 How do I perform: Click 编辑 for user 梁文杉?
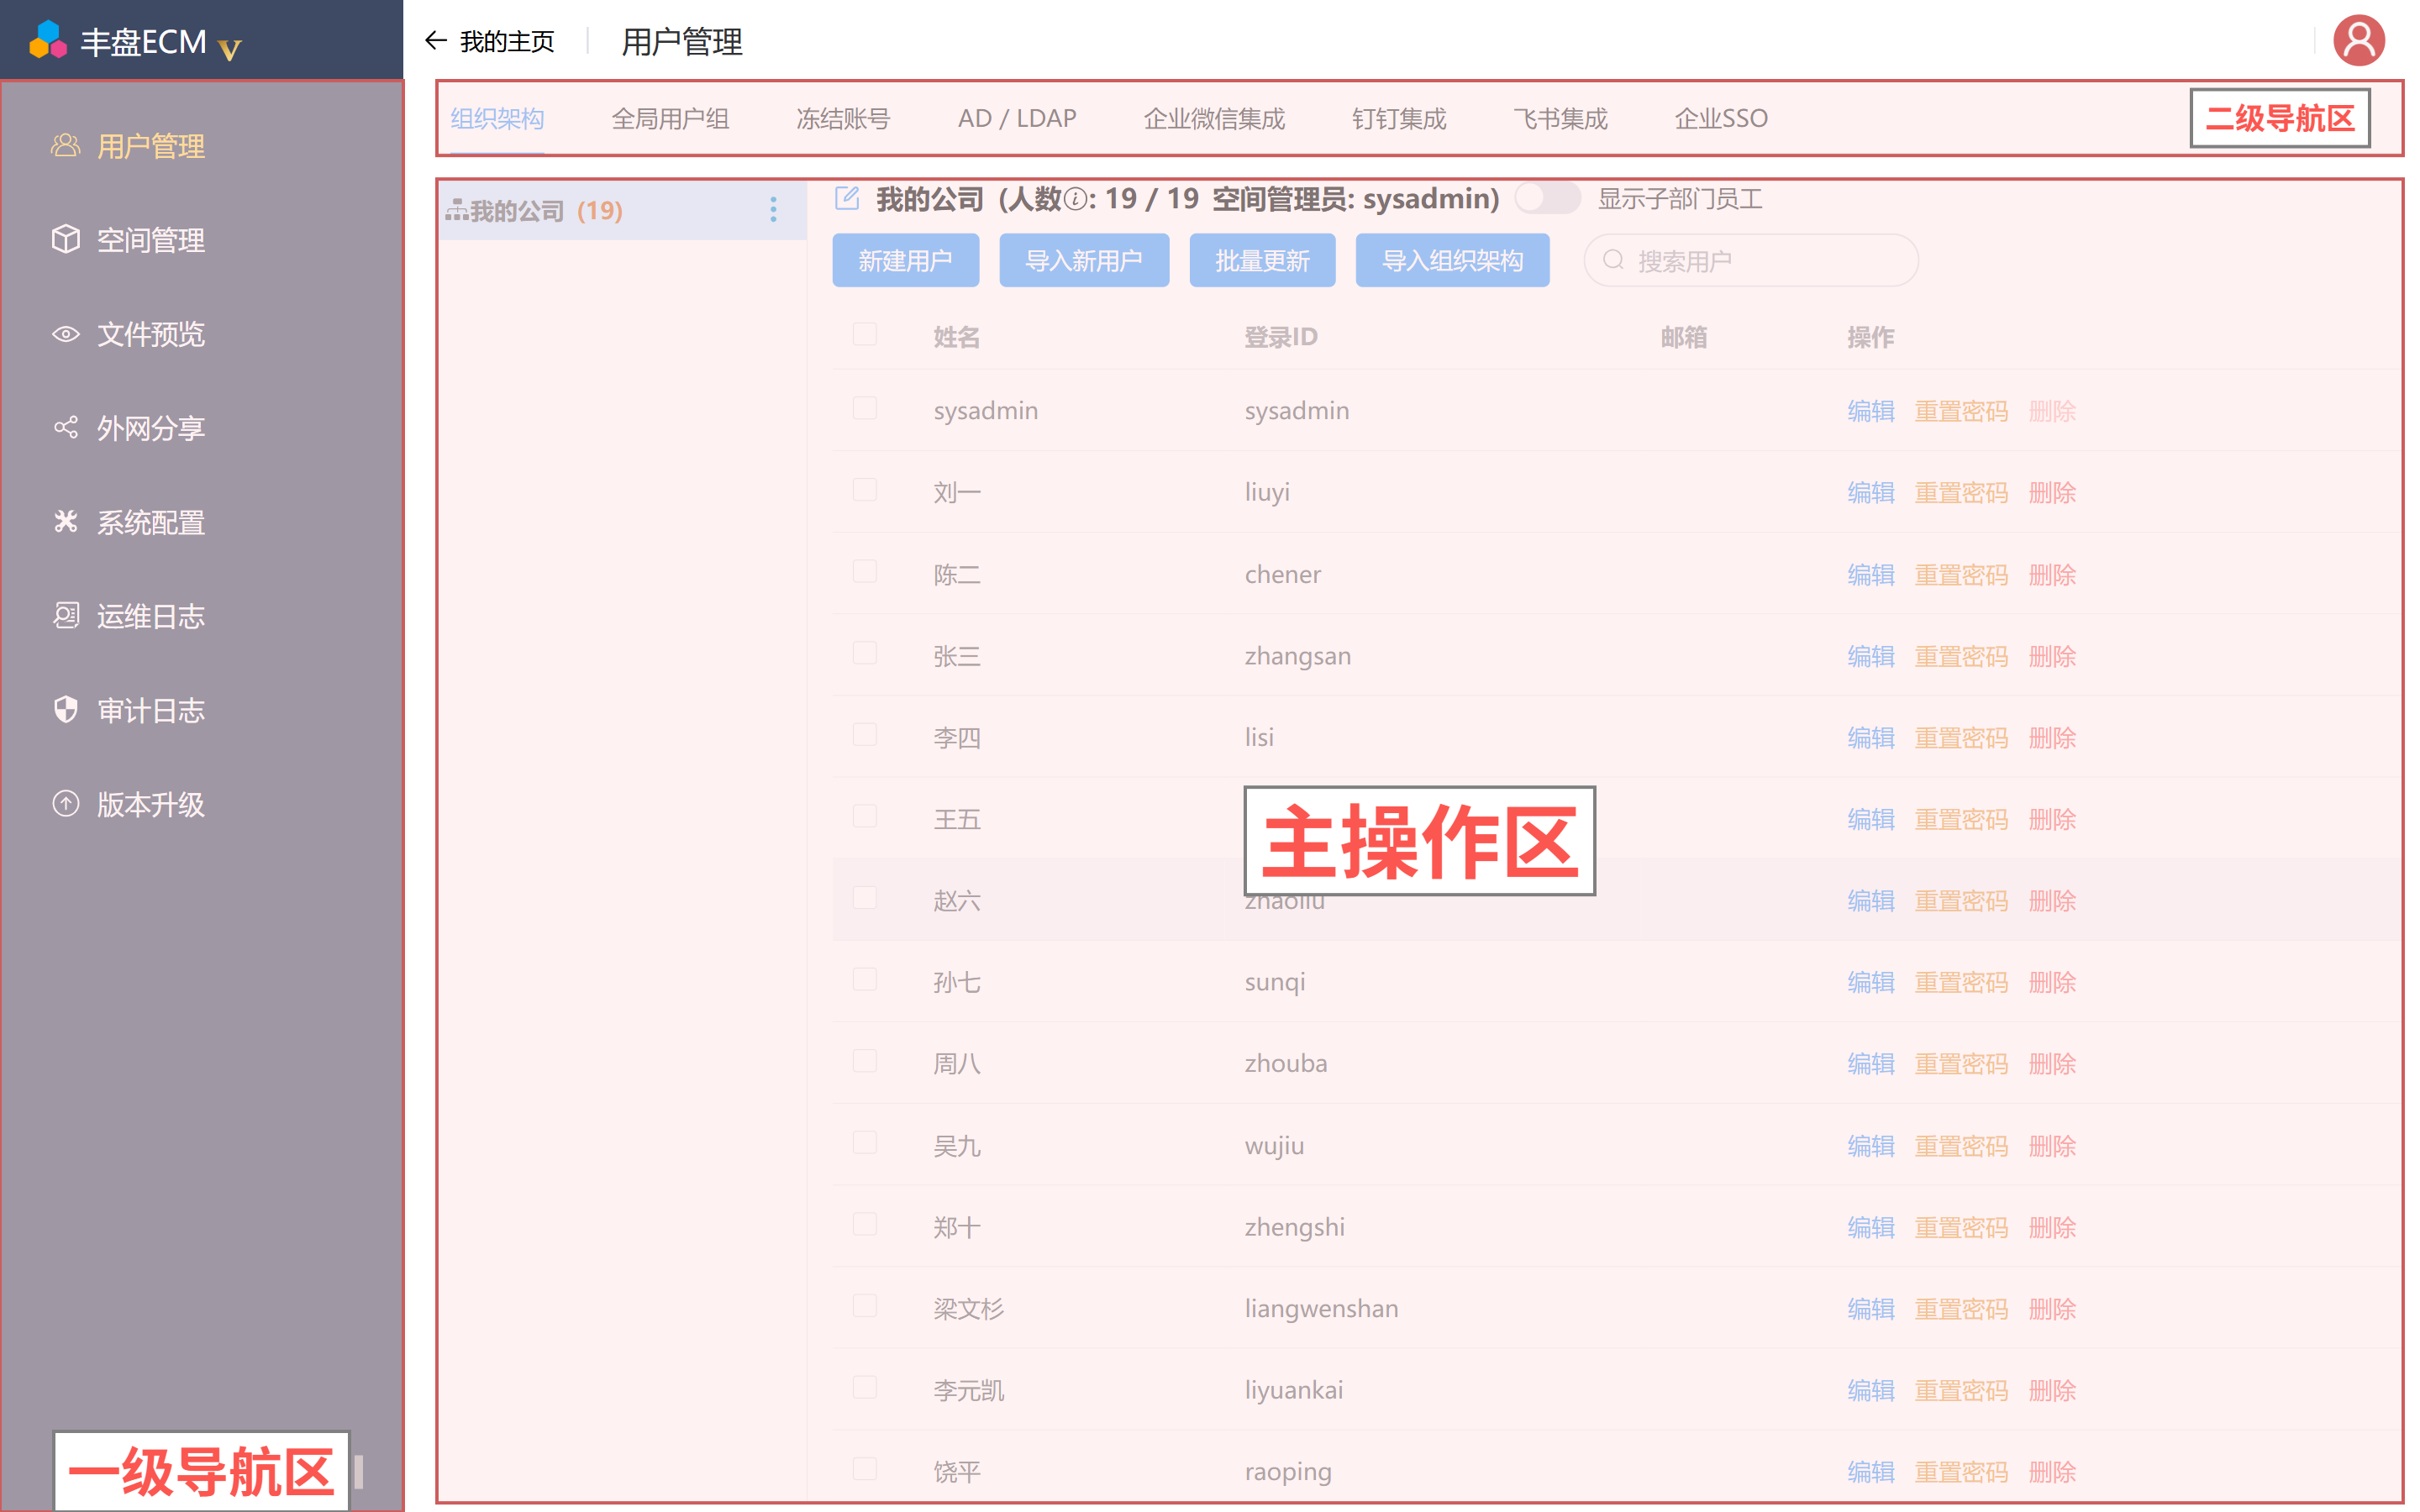[1871, 1309]
